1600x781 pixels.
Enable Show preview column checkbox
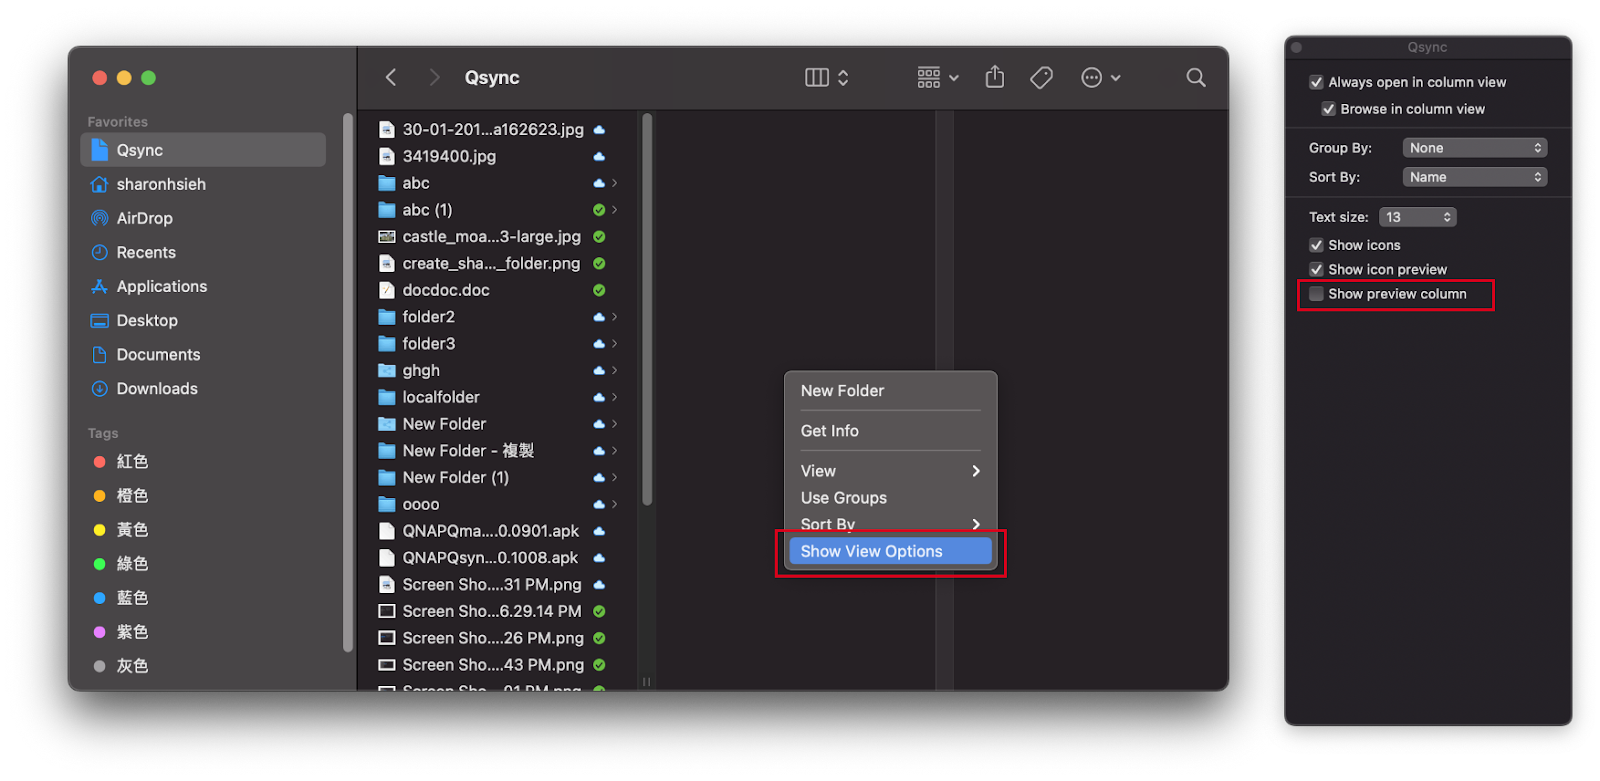point(1316,294)
